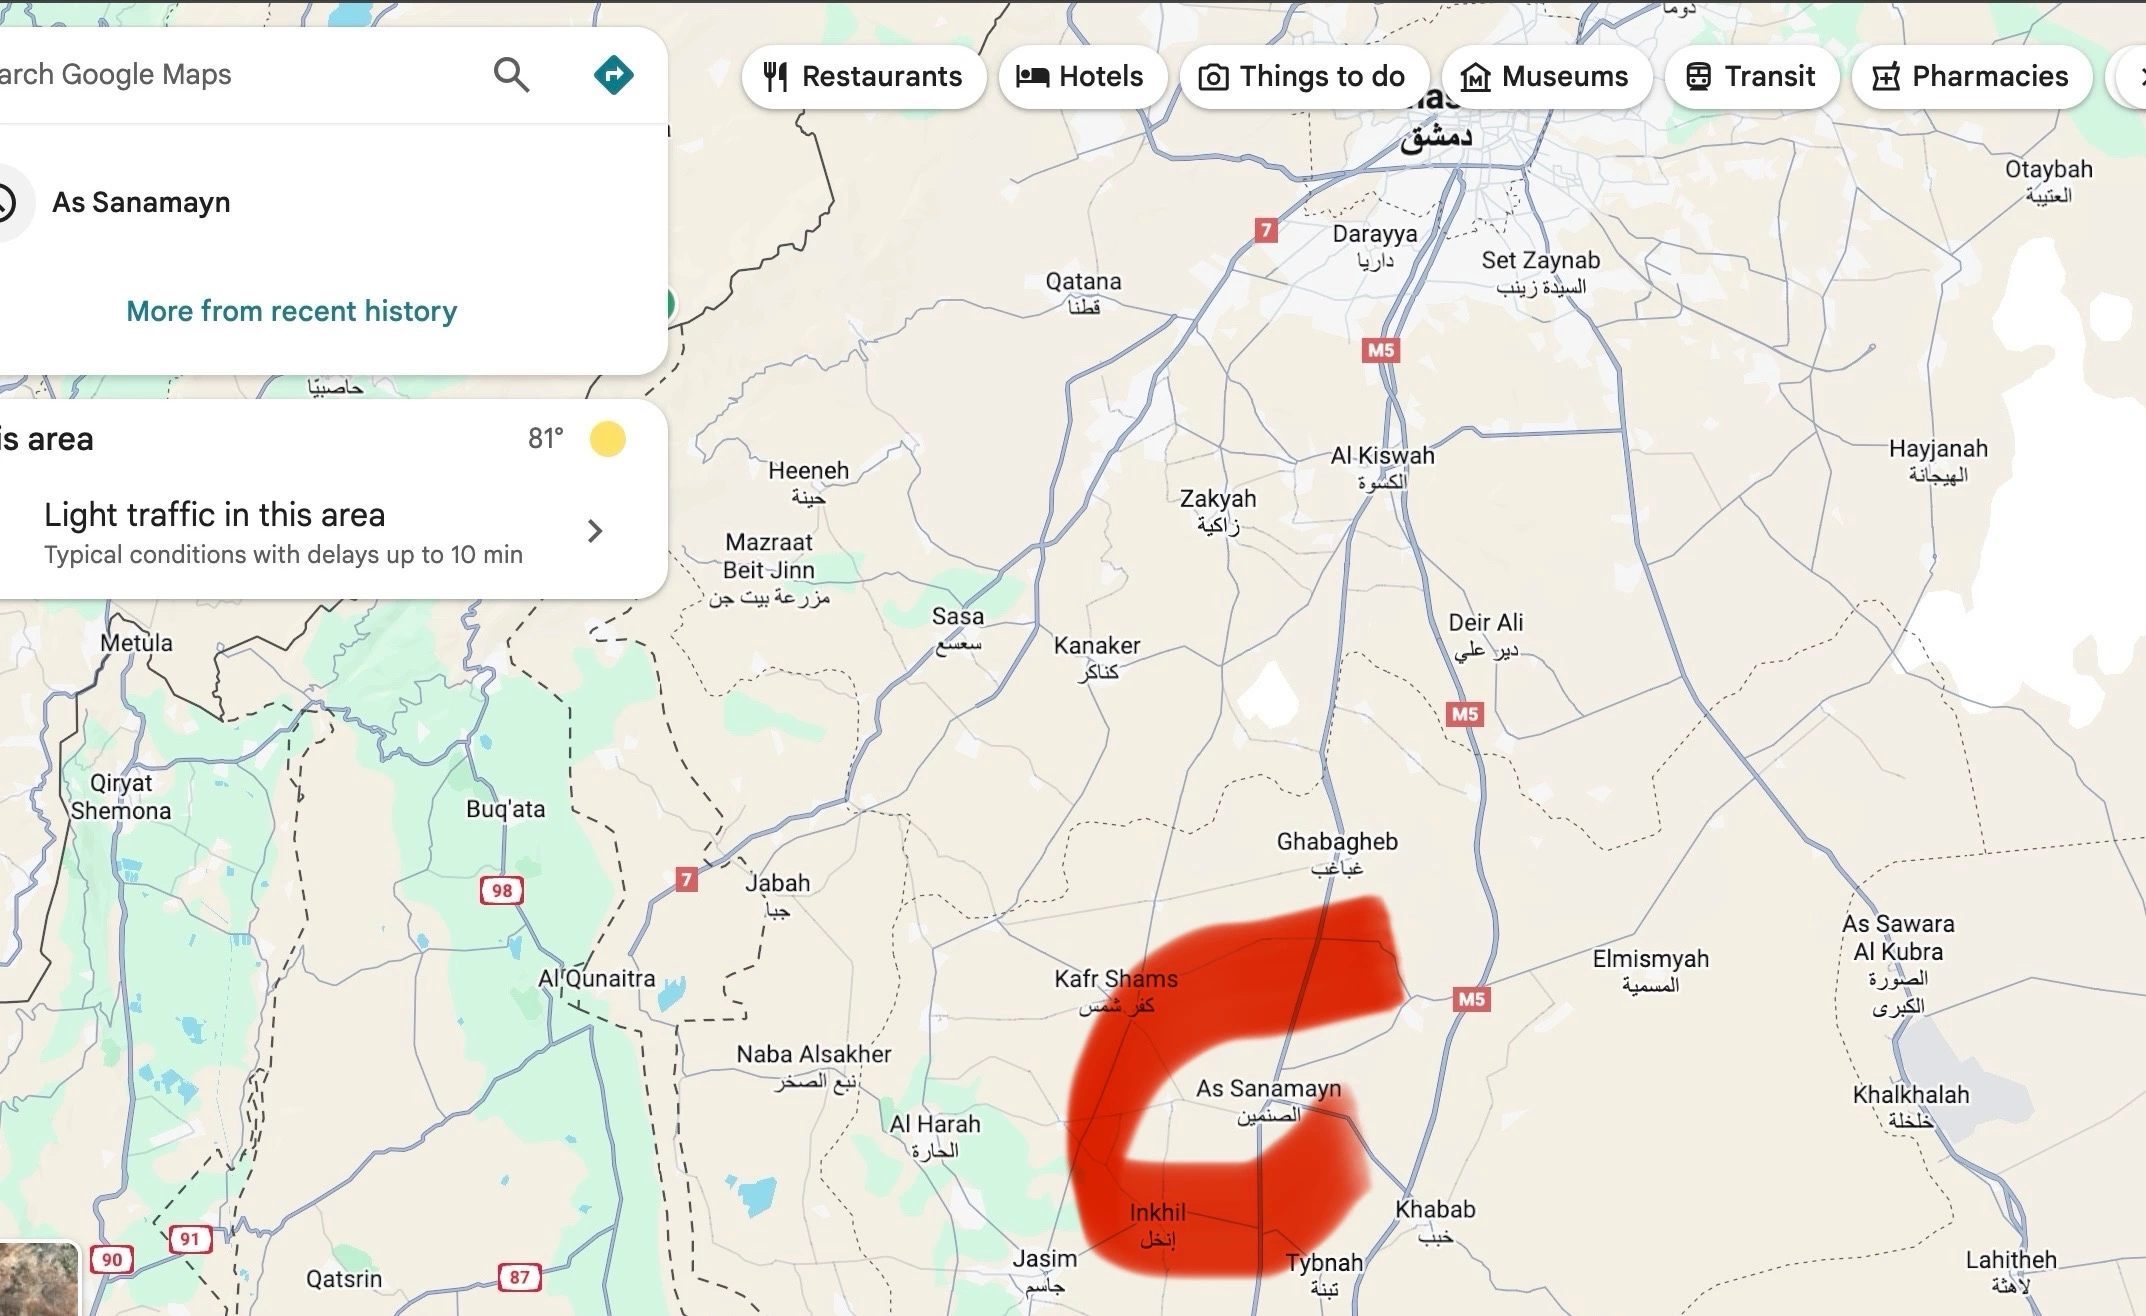Click the search magnifier icon
This screenshot has width=2146, height=1316.
pyautogui.click(x=511, y=75)
